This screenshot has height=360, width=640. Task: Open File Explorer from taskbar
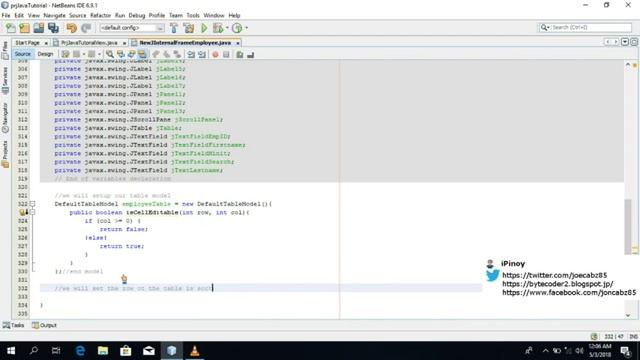[103, 351]
